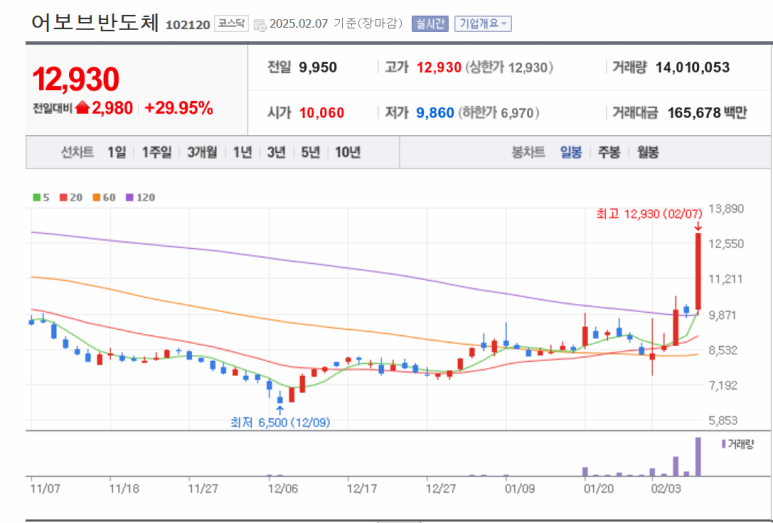773x523 pixels.
Task: Select the 3개월 line chart tab
Action: point(202,152)
